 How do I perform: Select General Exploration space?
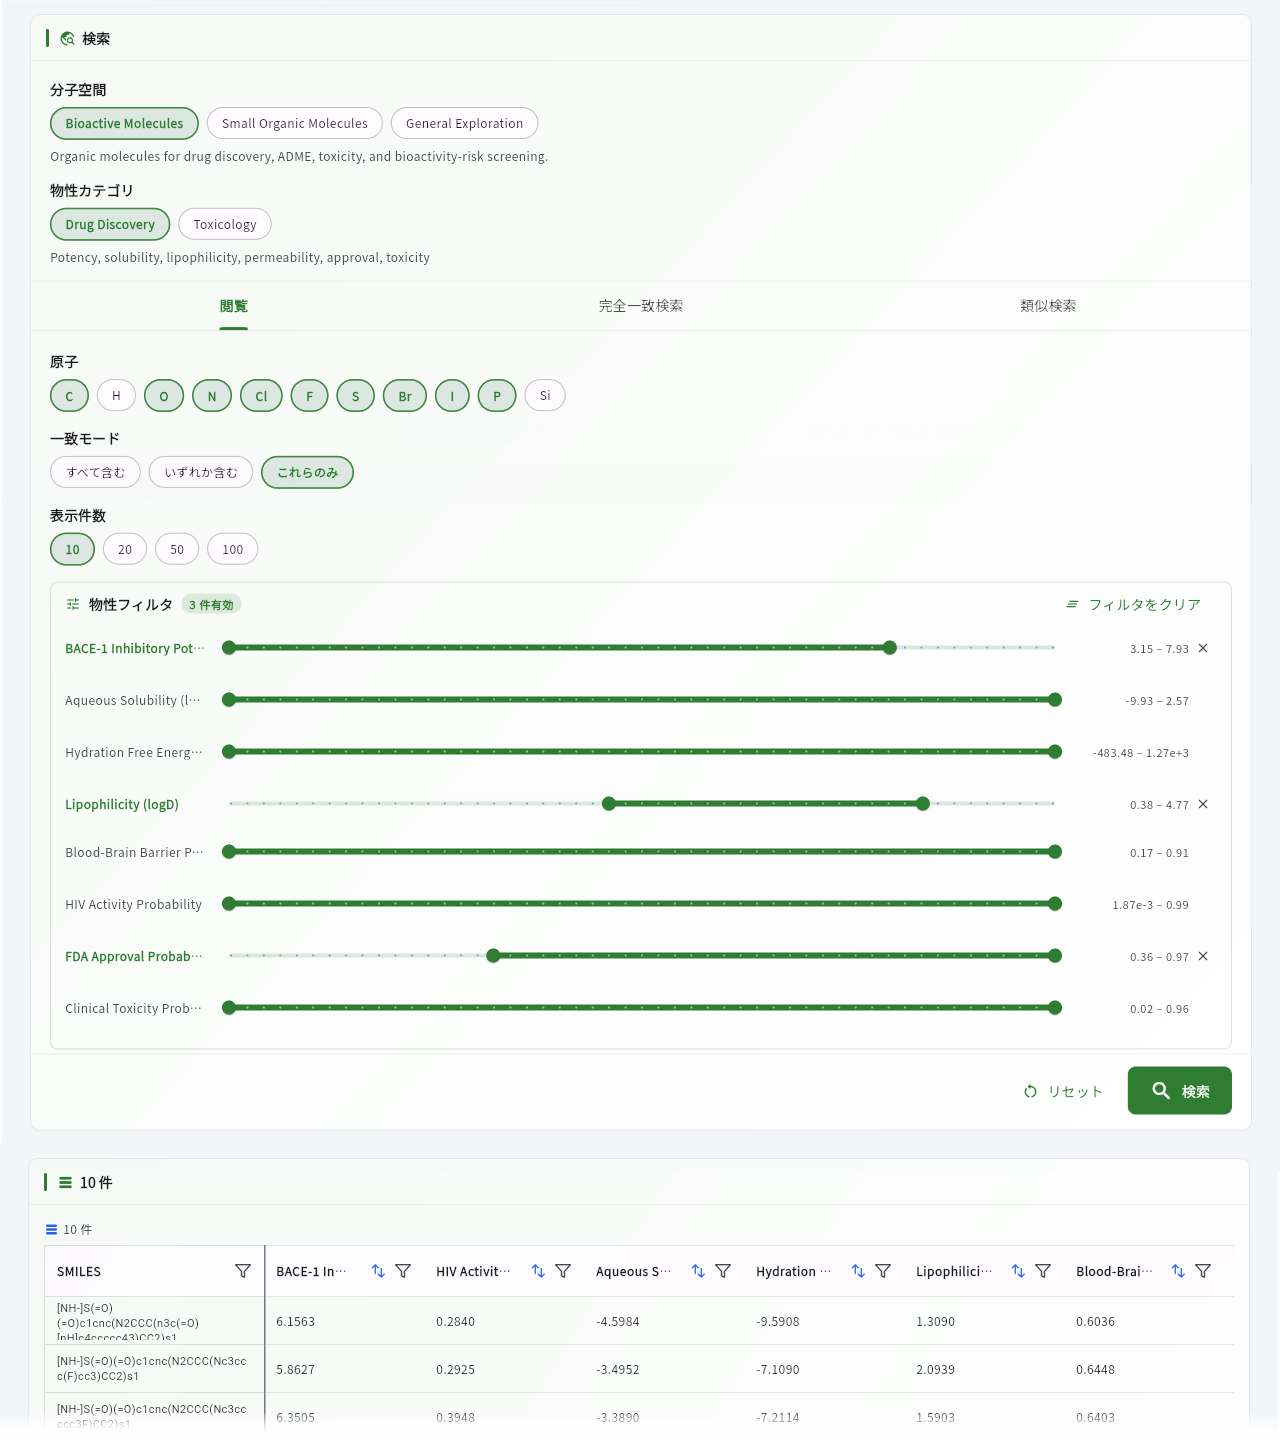click(x=465, y=124)
